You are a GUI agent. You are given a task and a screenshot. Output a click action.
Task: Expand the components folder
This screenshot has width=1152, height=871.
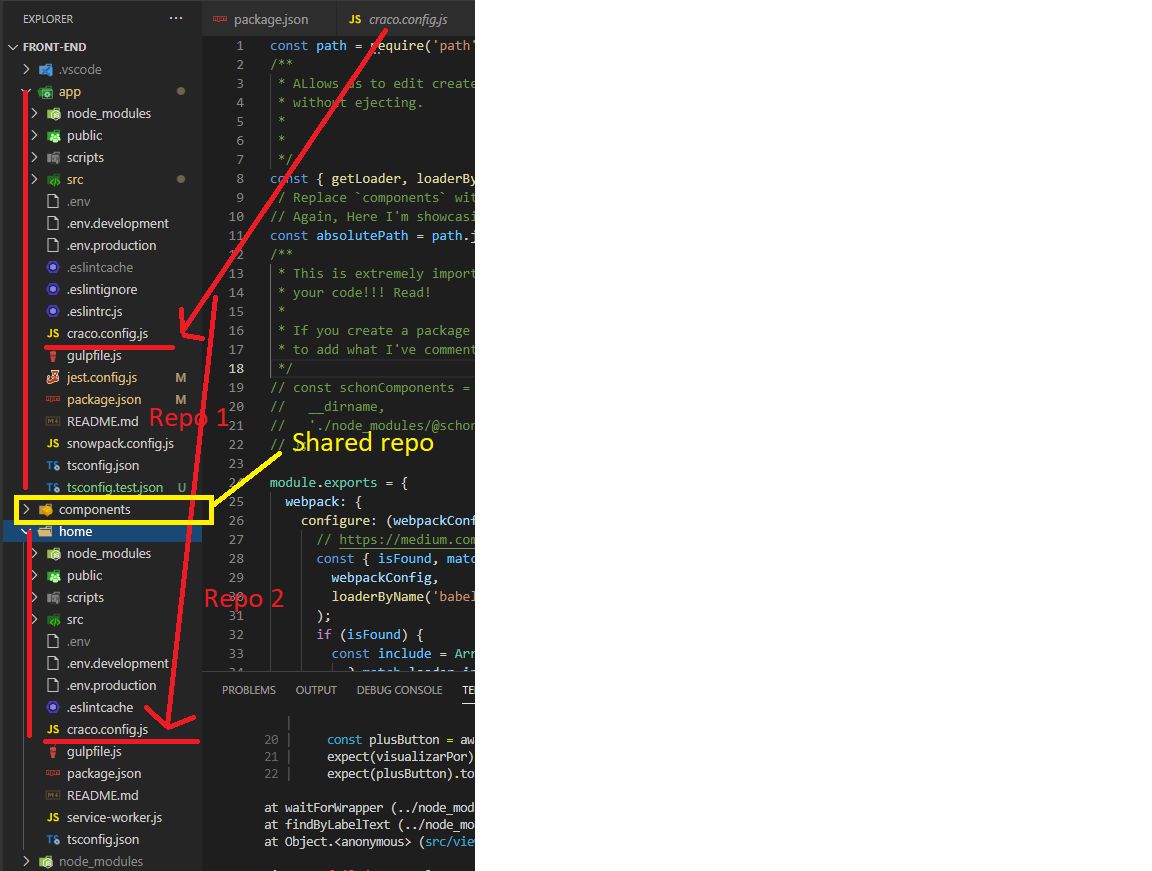[26, 509]
